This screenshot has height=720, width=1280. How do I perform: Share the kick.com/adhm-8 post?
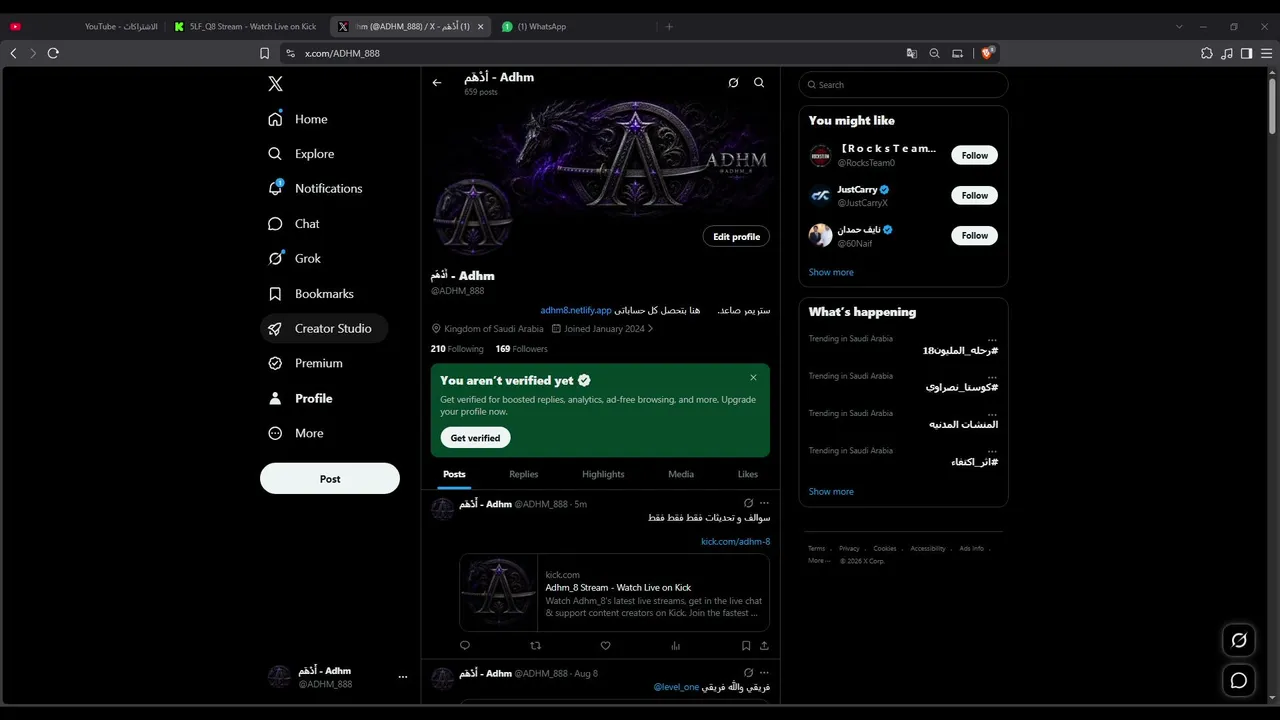tap(765, 646)
